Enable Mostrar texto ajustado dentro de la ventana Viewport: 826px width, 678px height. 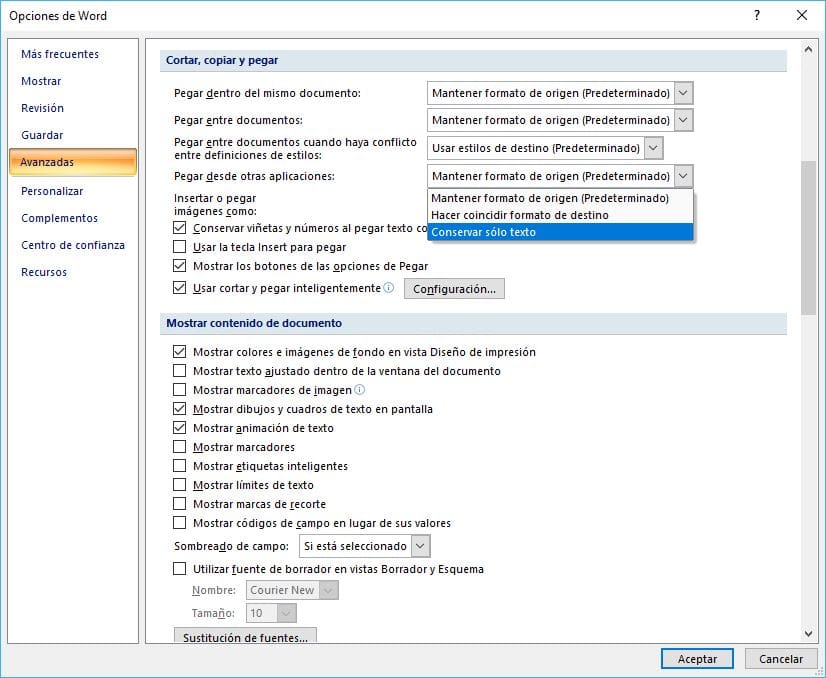coord(180,371)
